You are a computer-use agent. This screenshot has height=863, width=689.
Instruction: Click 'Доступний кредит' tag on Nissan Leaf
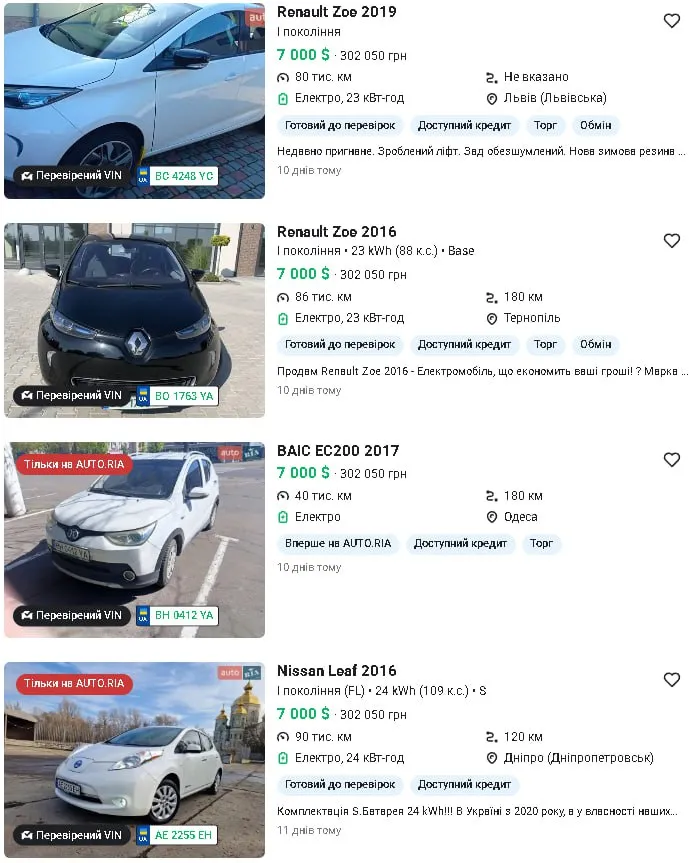point(464,785)
